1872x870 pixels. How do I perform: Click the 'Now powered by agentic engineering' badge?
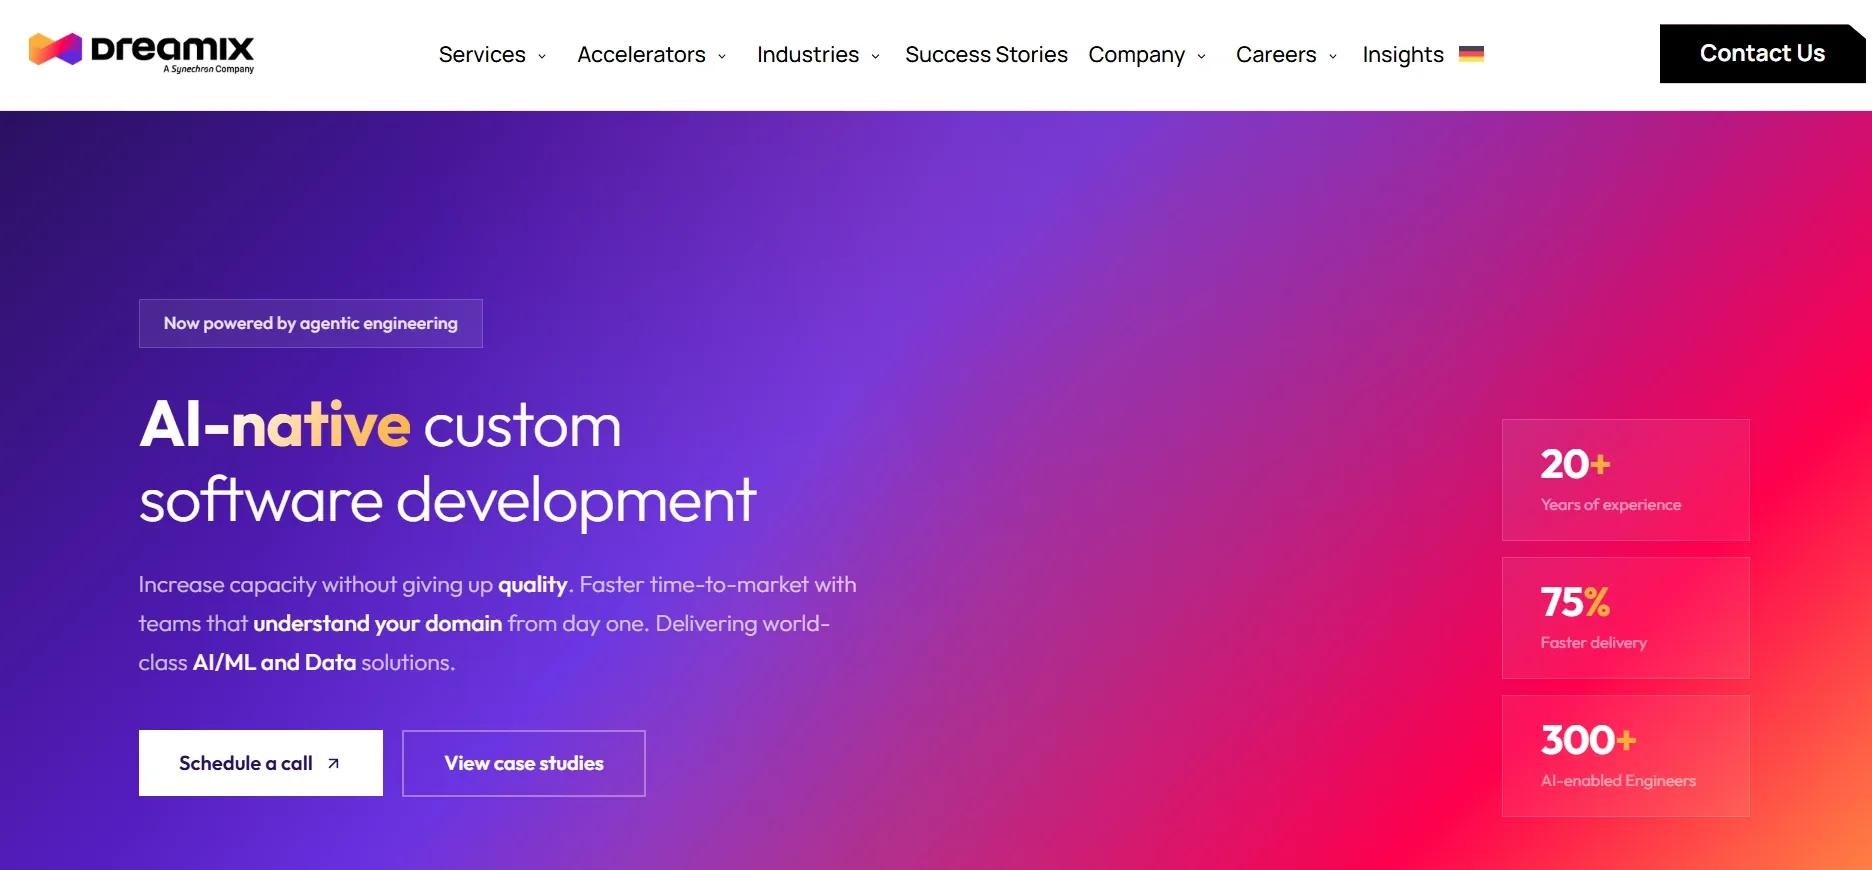point(311,323)
